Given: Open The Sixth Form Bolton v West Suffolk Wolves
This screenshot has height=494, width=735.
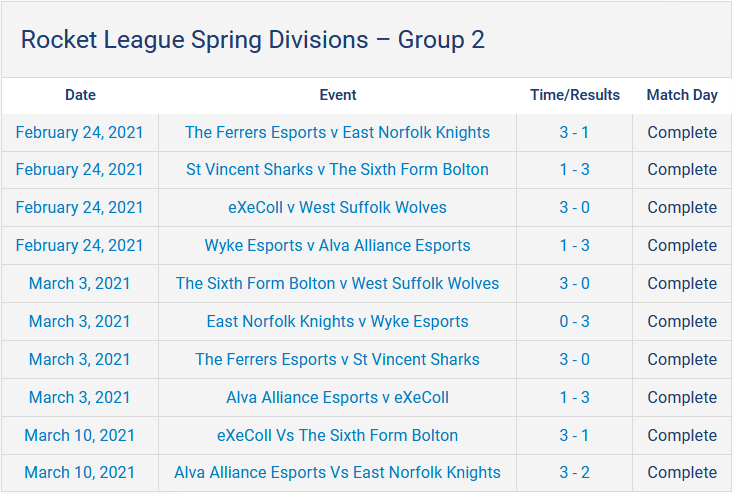Looking at the screenshot, I should pos(337,284).
